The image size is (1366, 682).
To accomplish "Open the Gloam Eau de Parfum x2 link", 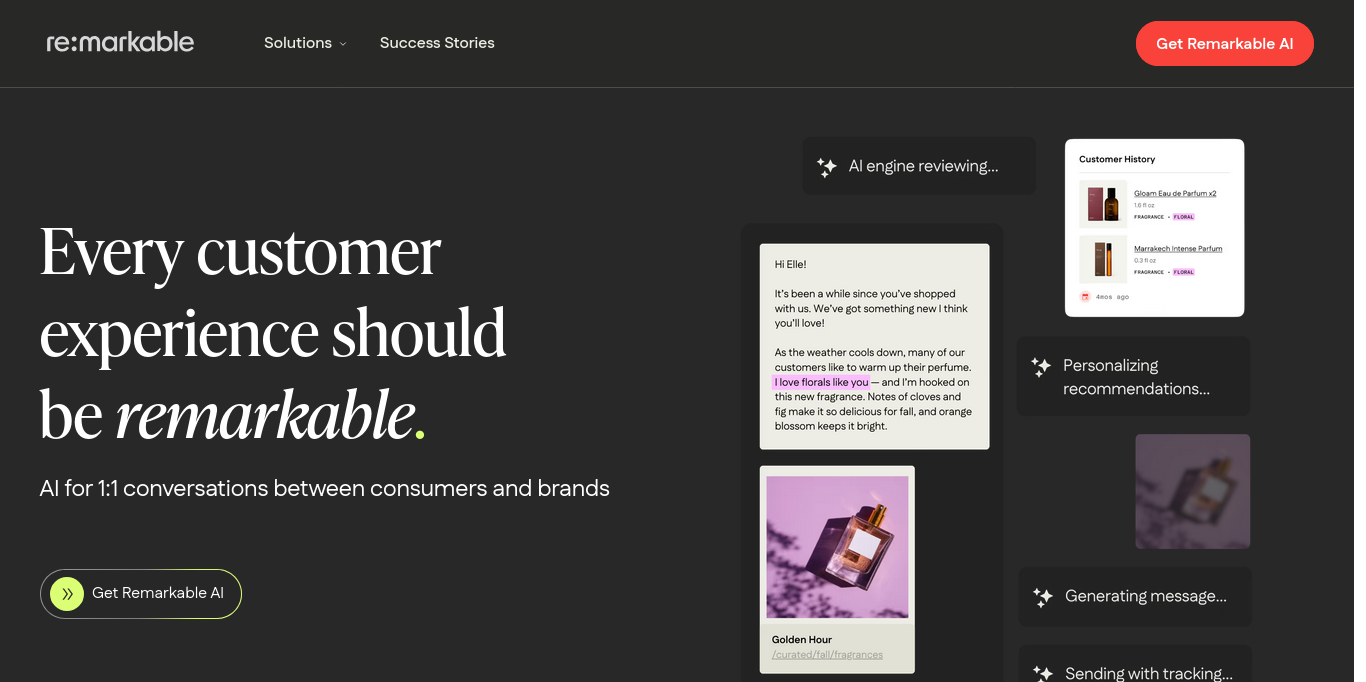I will pos(1175,193).
